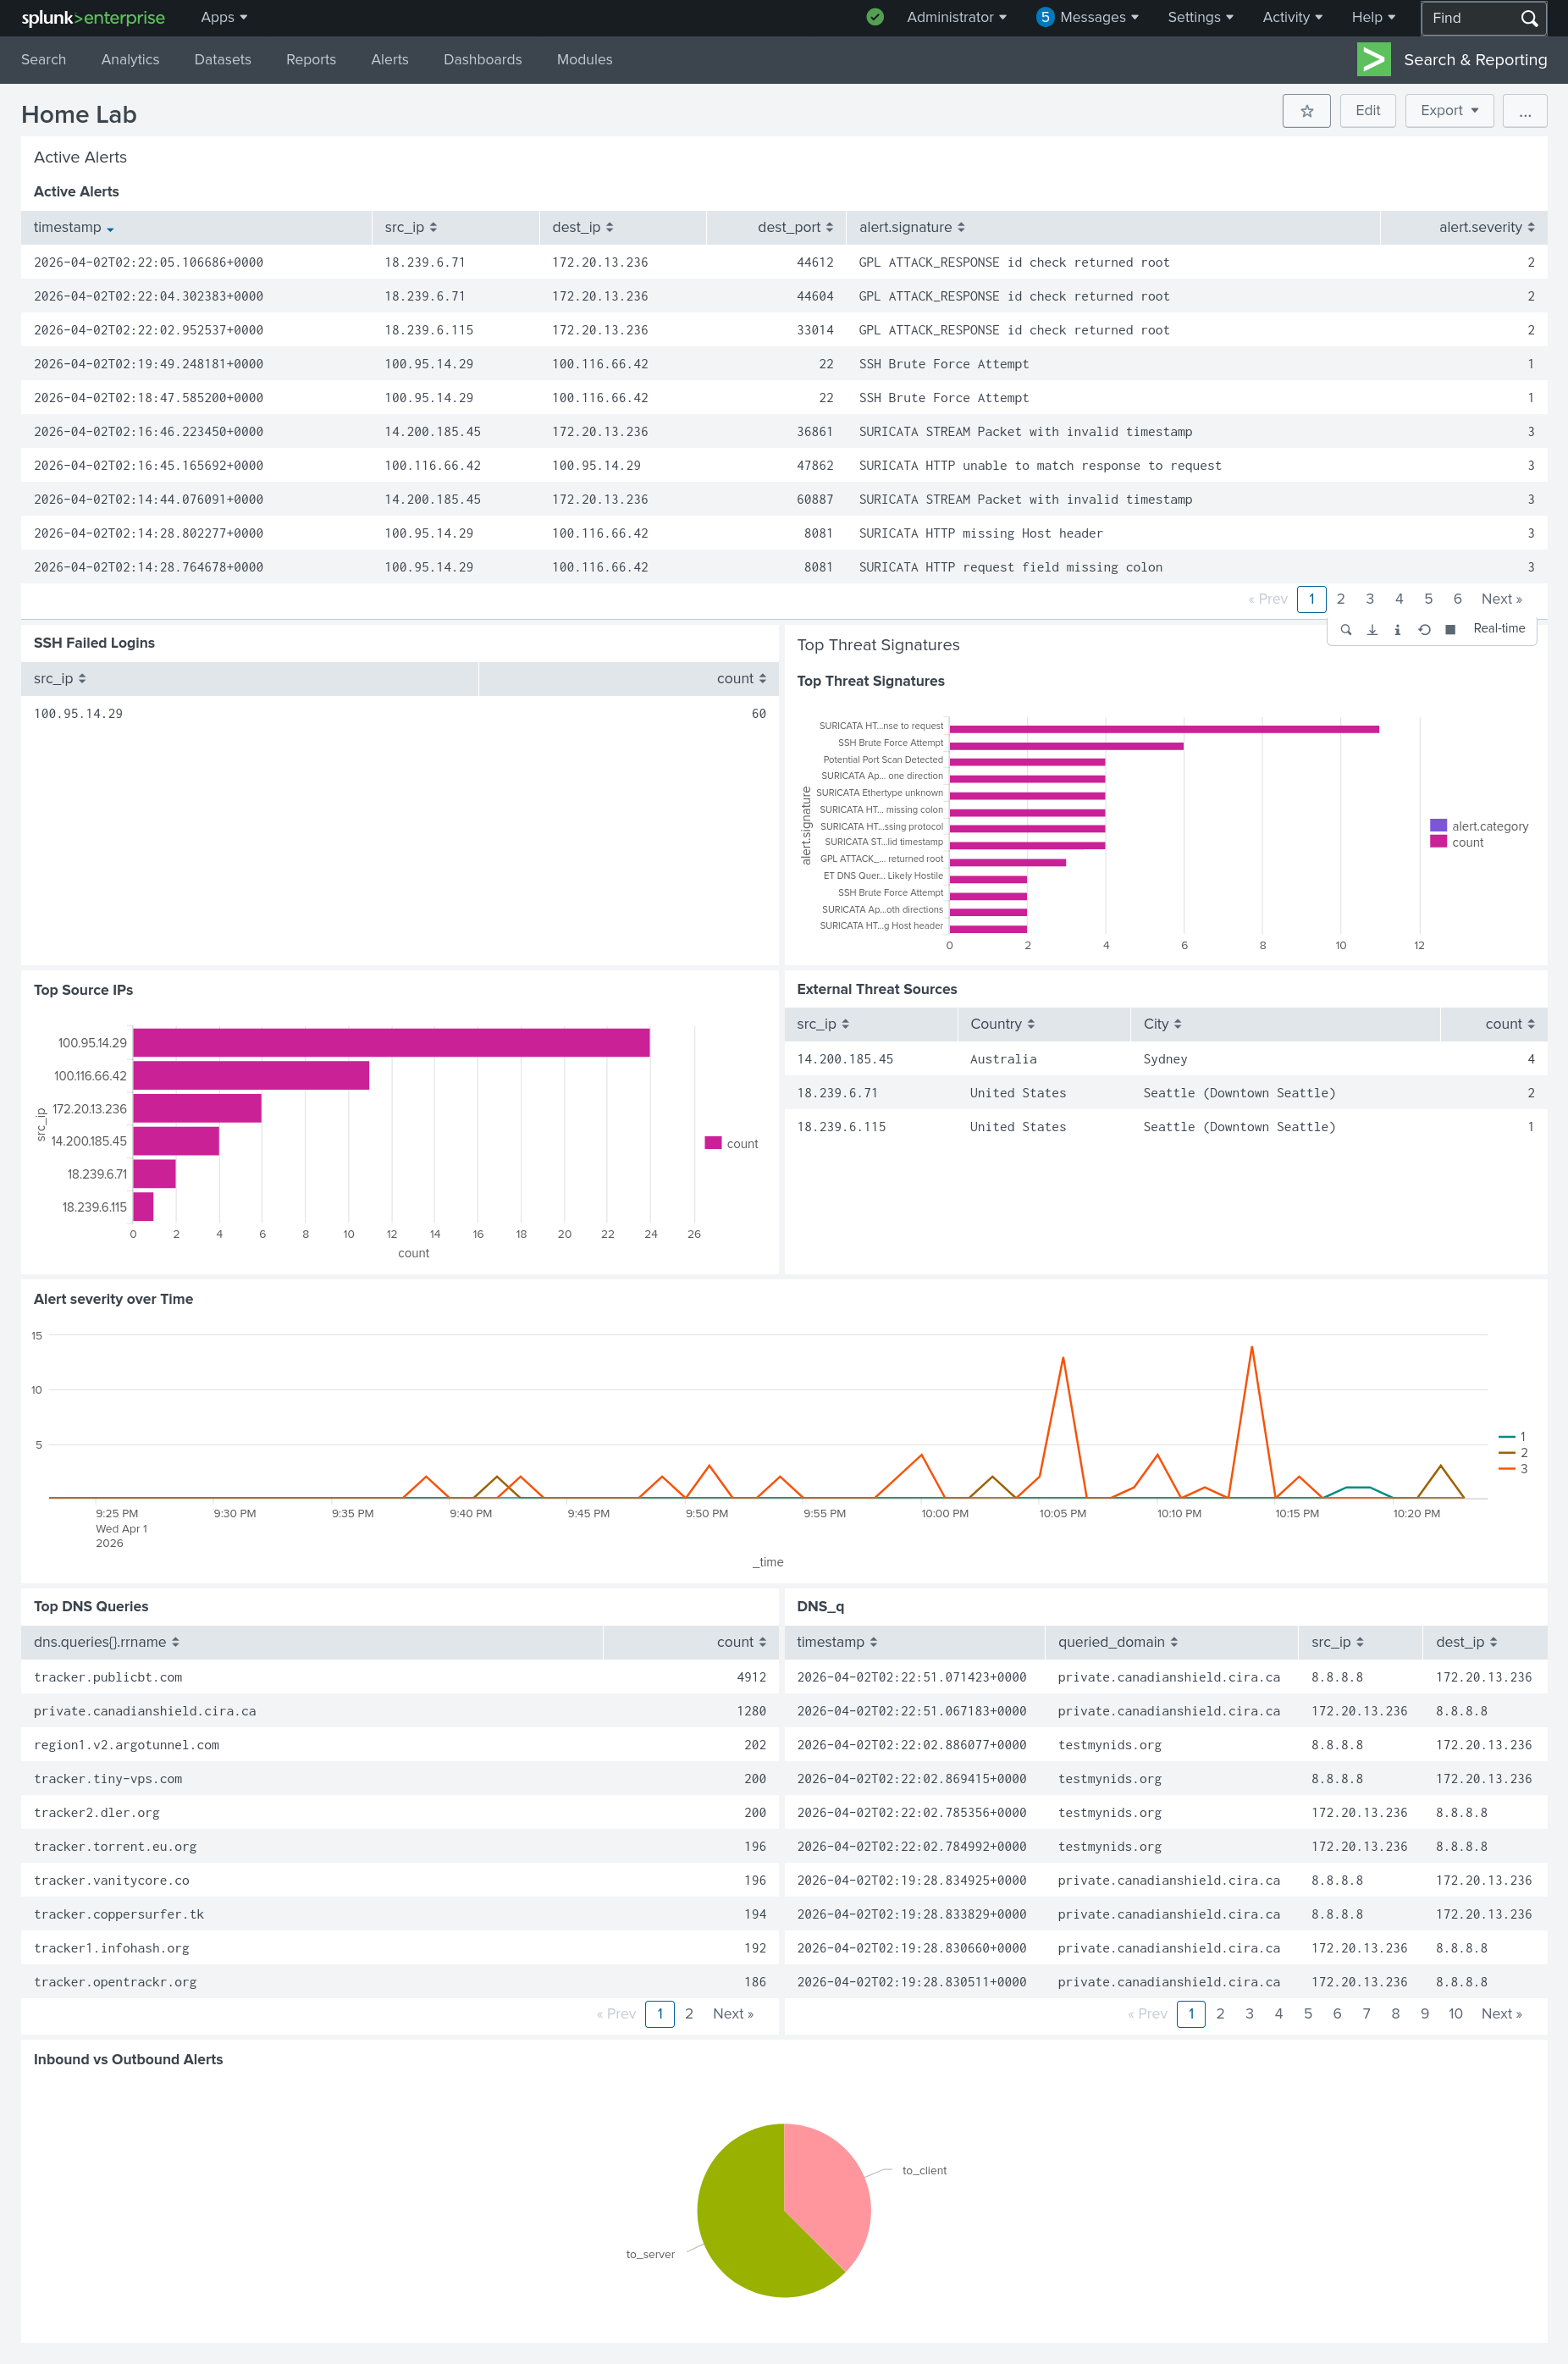1568x2364 pixels.
Task: Sort Active Alerts by alert.severity column
Action: click(1486, 227)
